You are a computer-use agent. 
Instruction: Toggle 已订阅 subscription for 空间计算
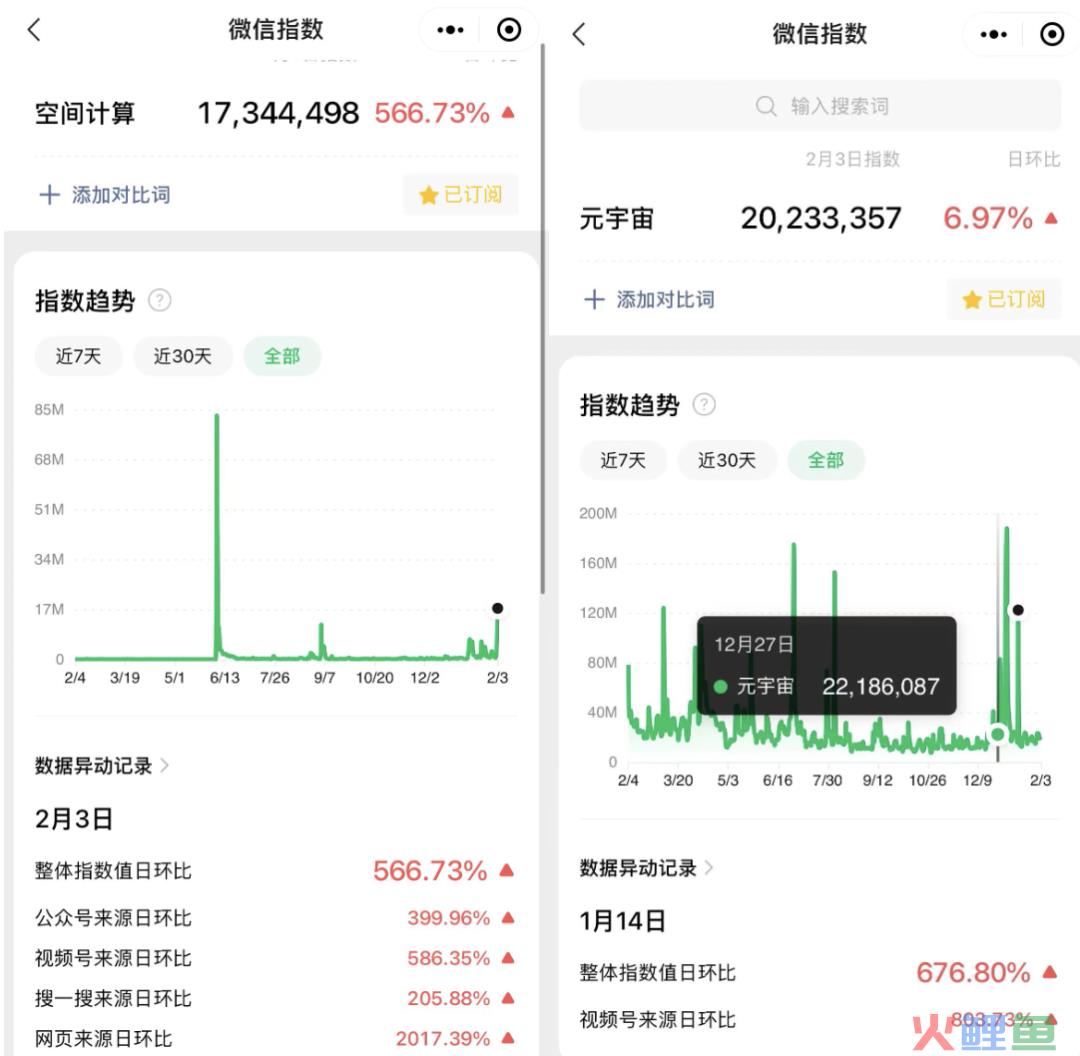(461, 195)
